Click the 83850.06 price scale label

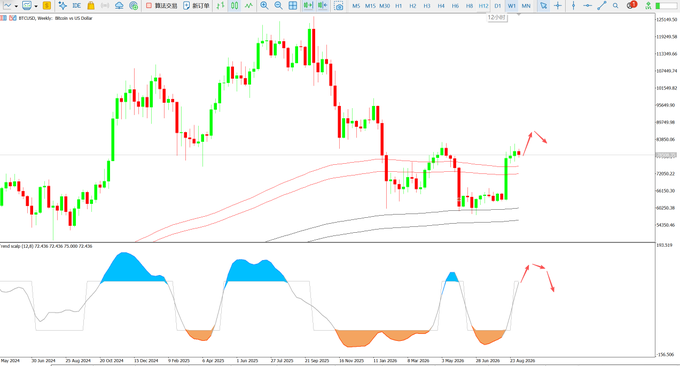coord(667,139)
